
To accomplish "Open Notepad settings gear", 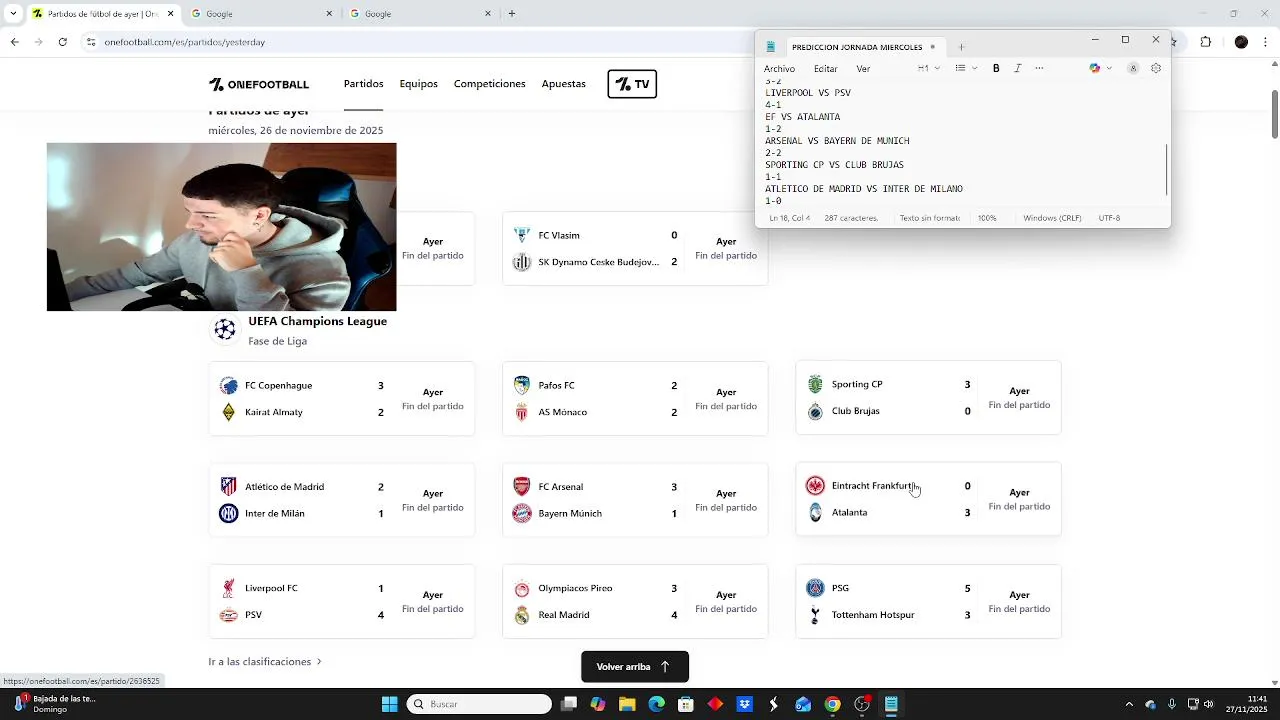I will pyautogui.click(x=1156, y=68).
